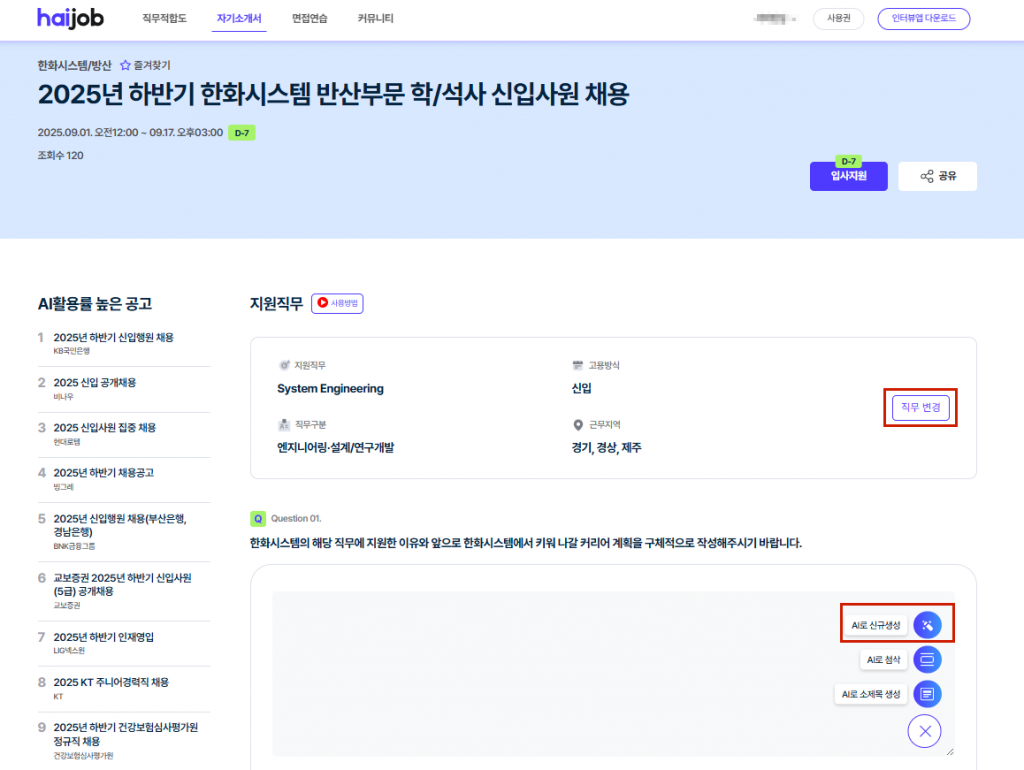Click the 경기, 경상, 제주 text
Viewport: 1024px width, 770px height.
click(x=607, y=448)
